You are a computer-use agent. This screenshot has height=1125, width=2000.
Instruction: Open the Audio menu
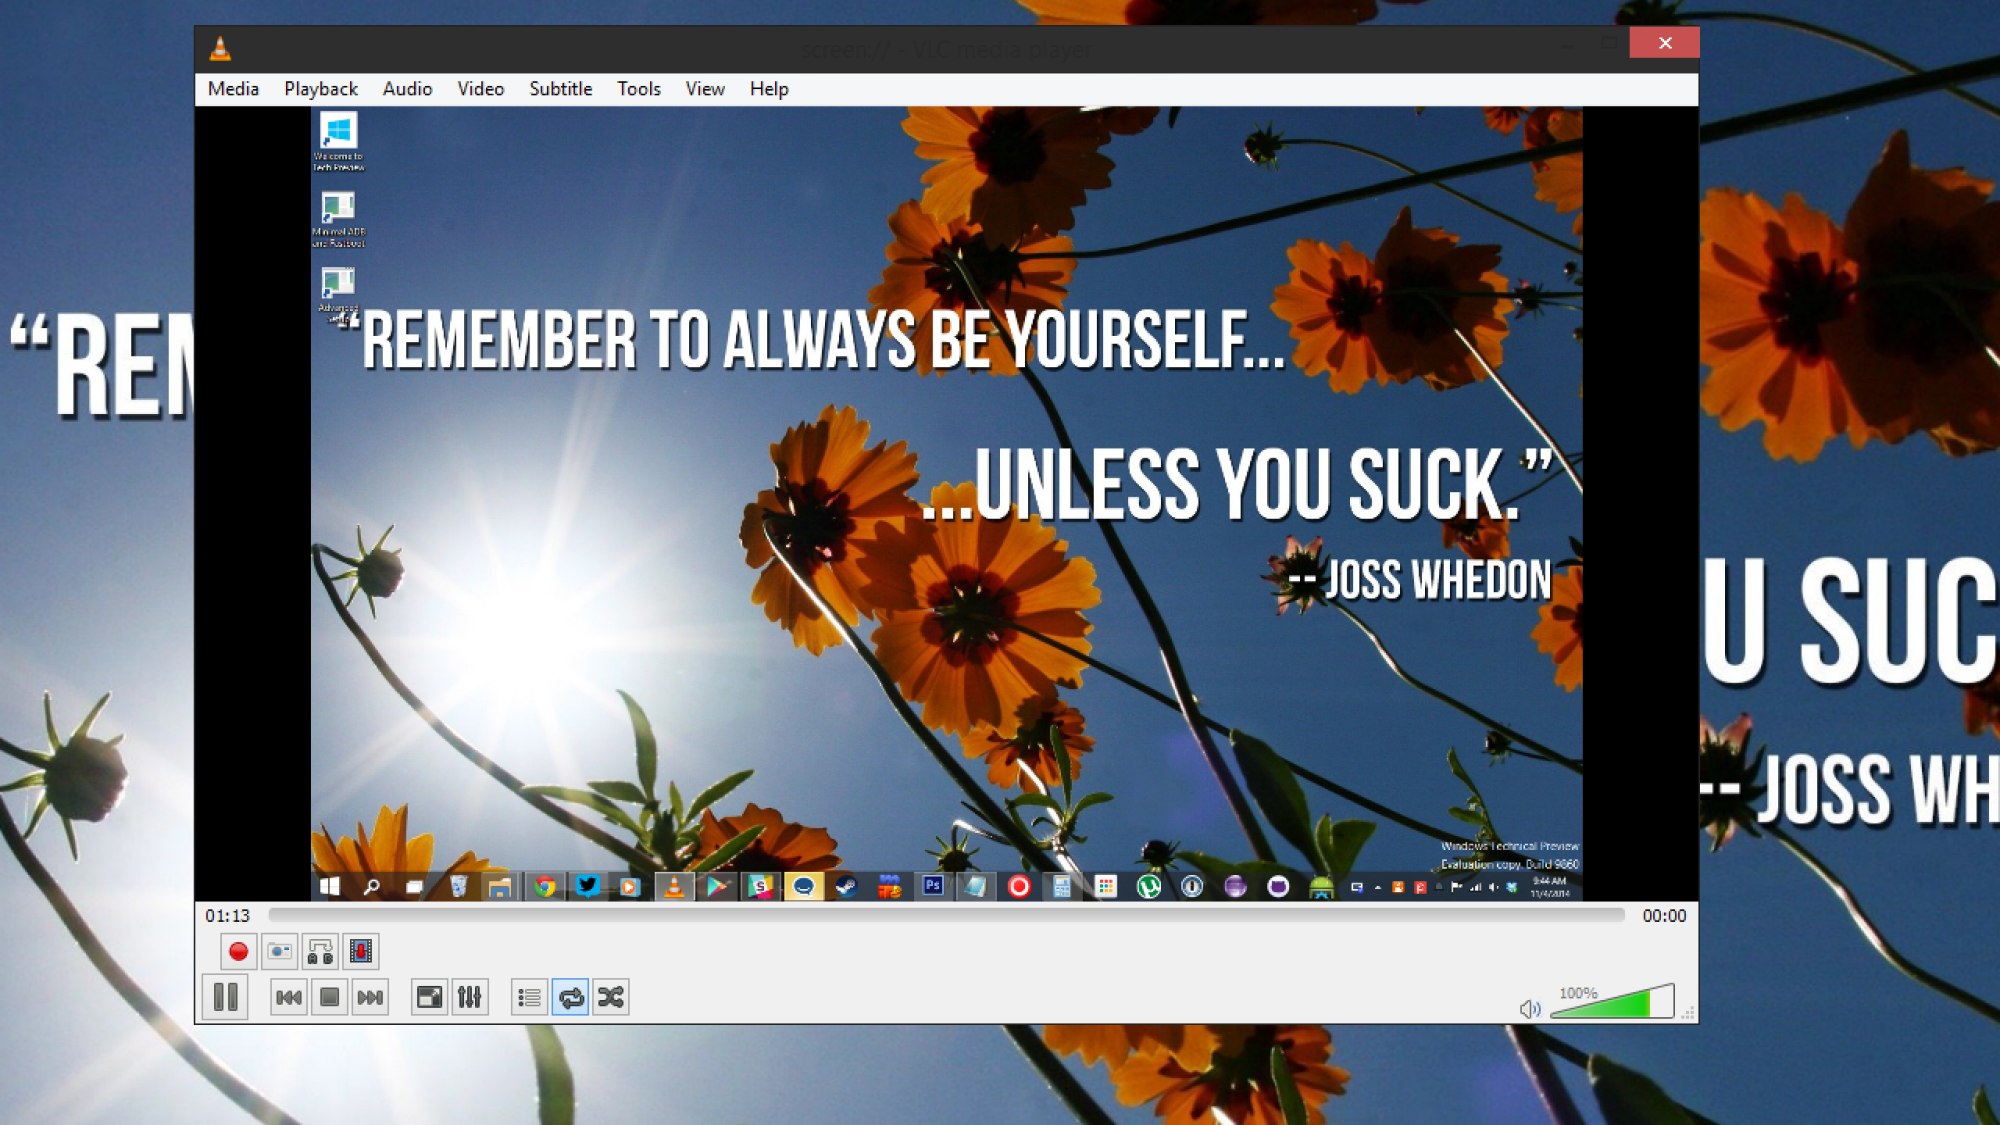click(407, 89)
